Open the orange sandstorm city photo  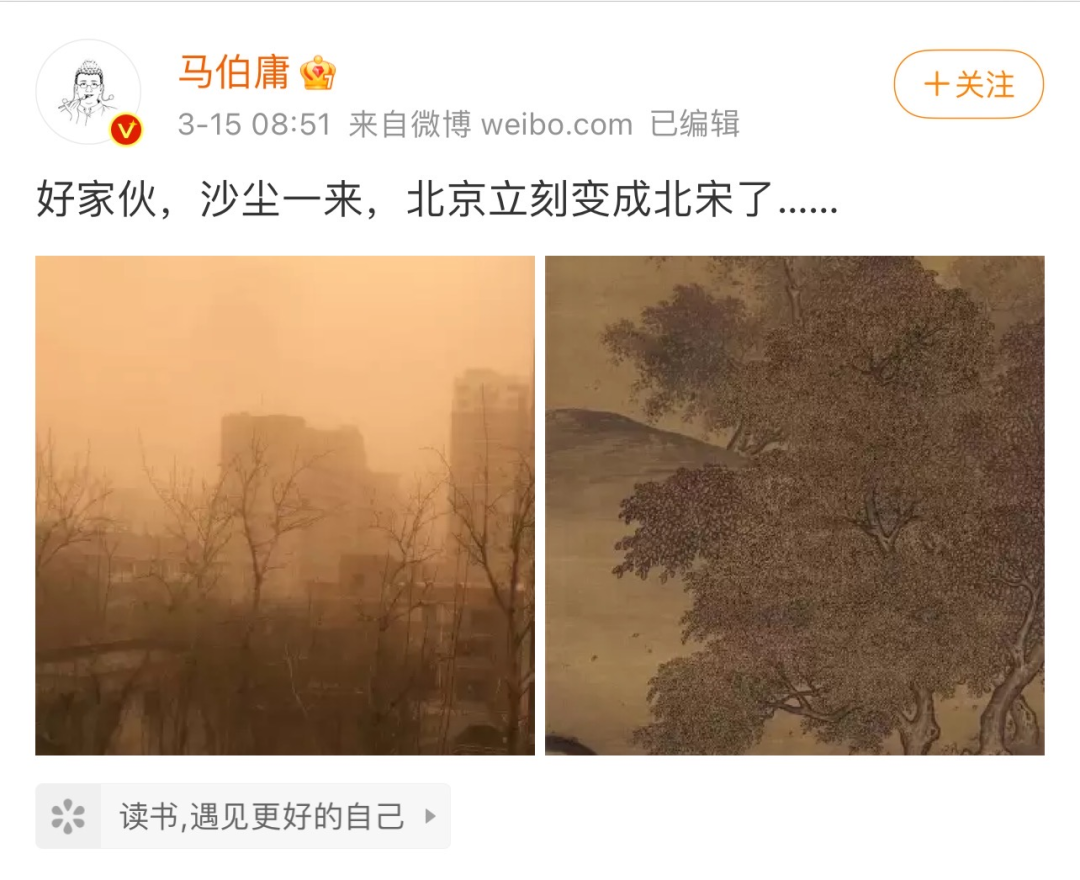[285, 505]
